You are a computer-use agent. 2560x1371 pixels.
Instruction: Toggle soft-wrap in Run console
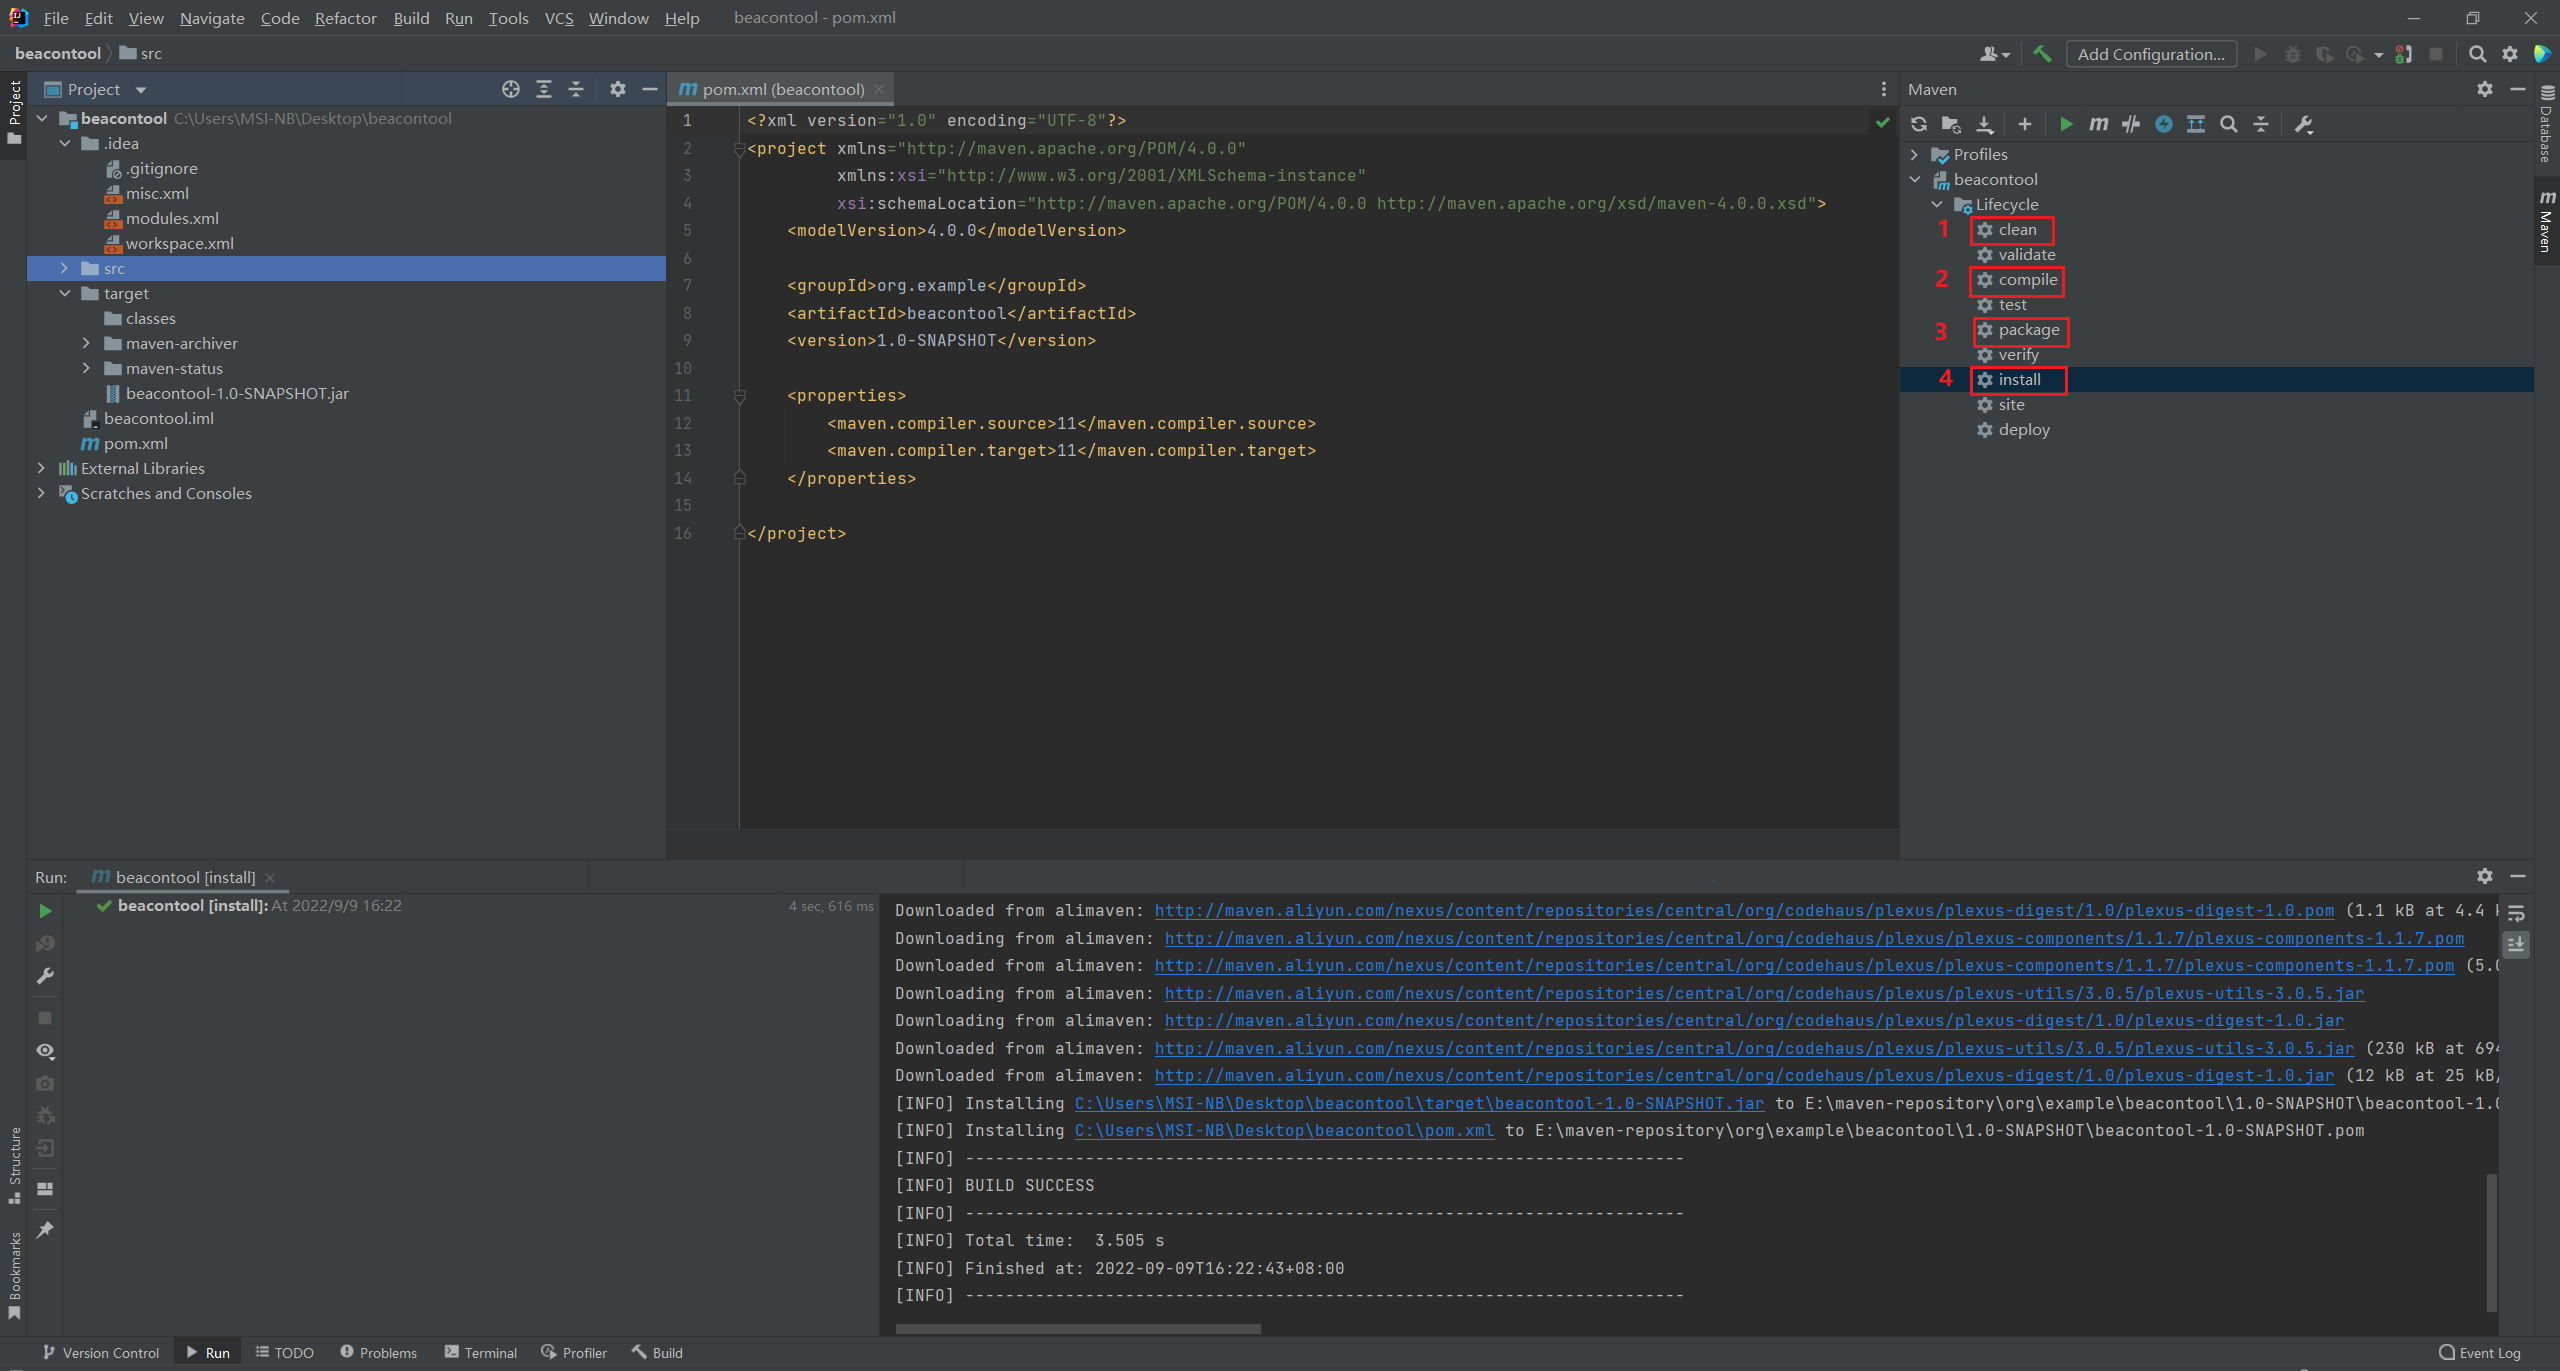(2516, 912)
